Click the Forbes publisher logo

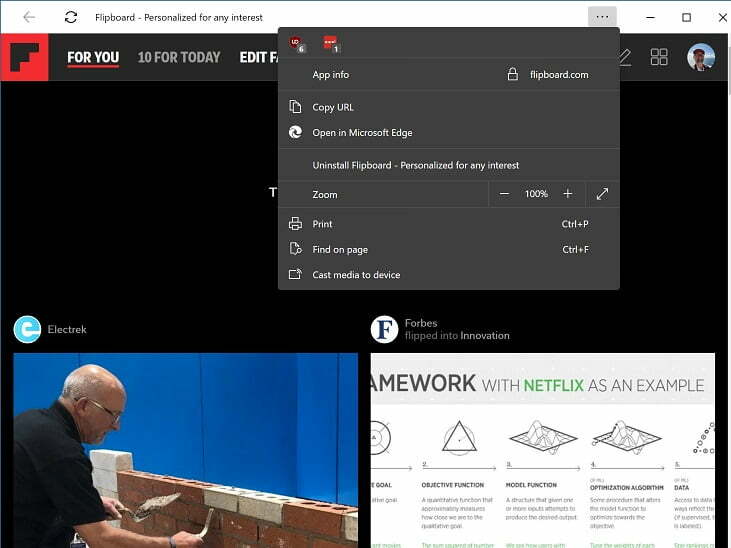click(384, 329)
